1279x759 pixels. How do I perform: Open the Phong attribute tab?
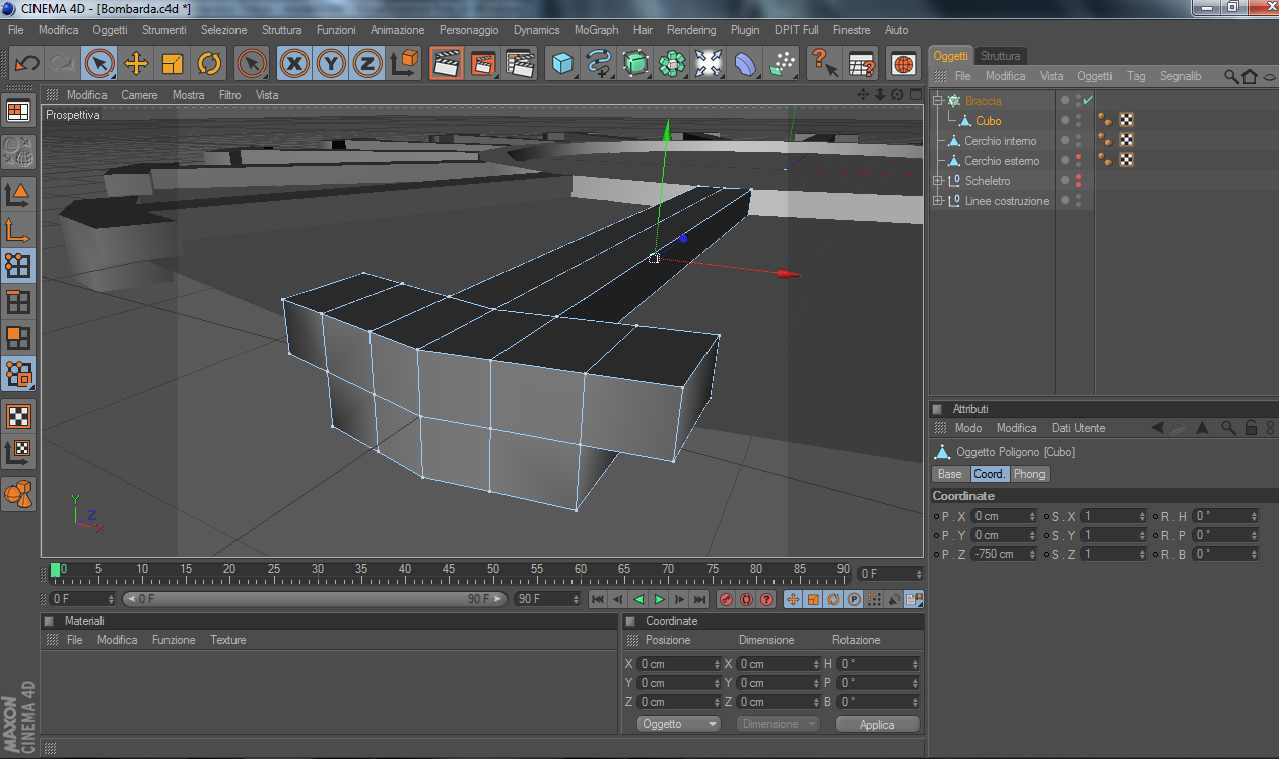[1029, 474]
